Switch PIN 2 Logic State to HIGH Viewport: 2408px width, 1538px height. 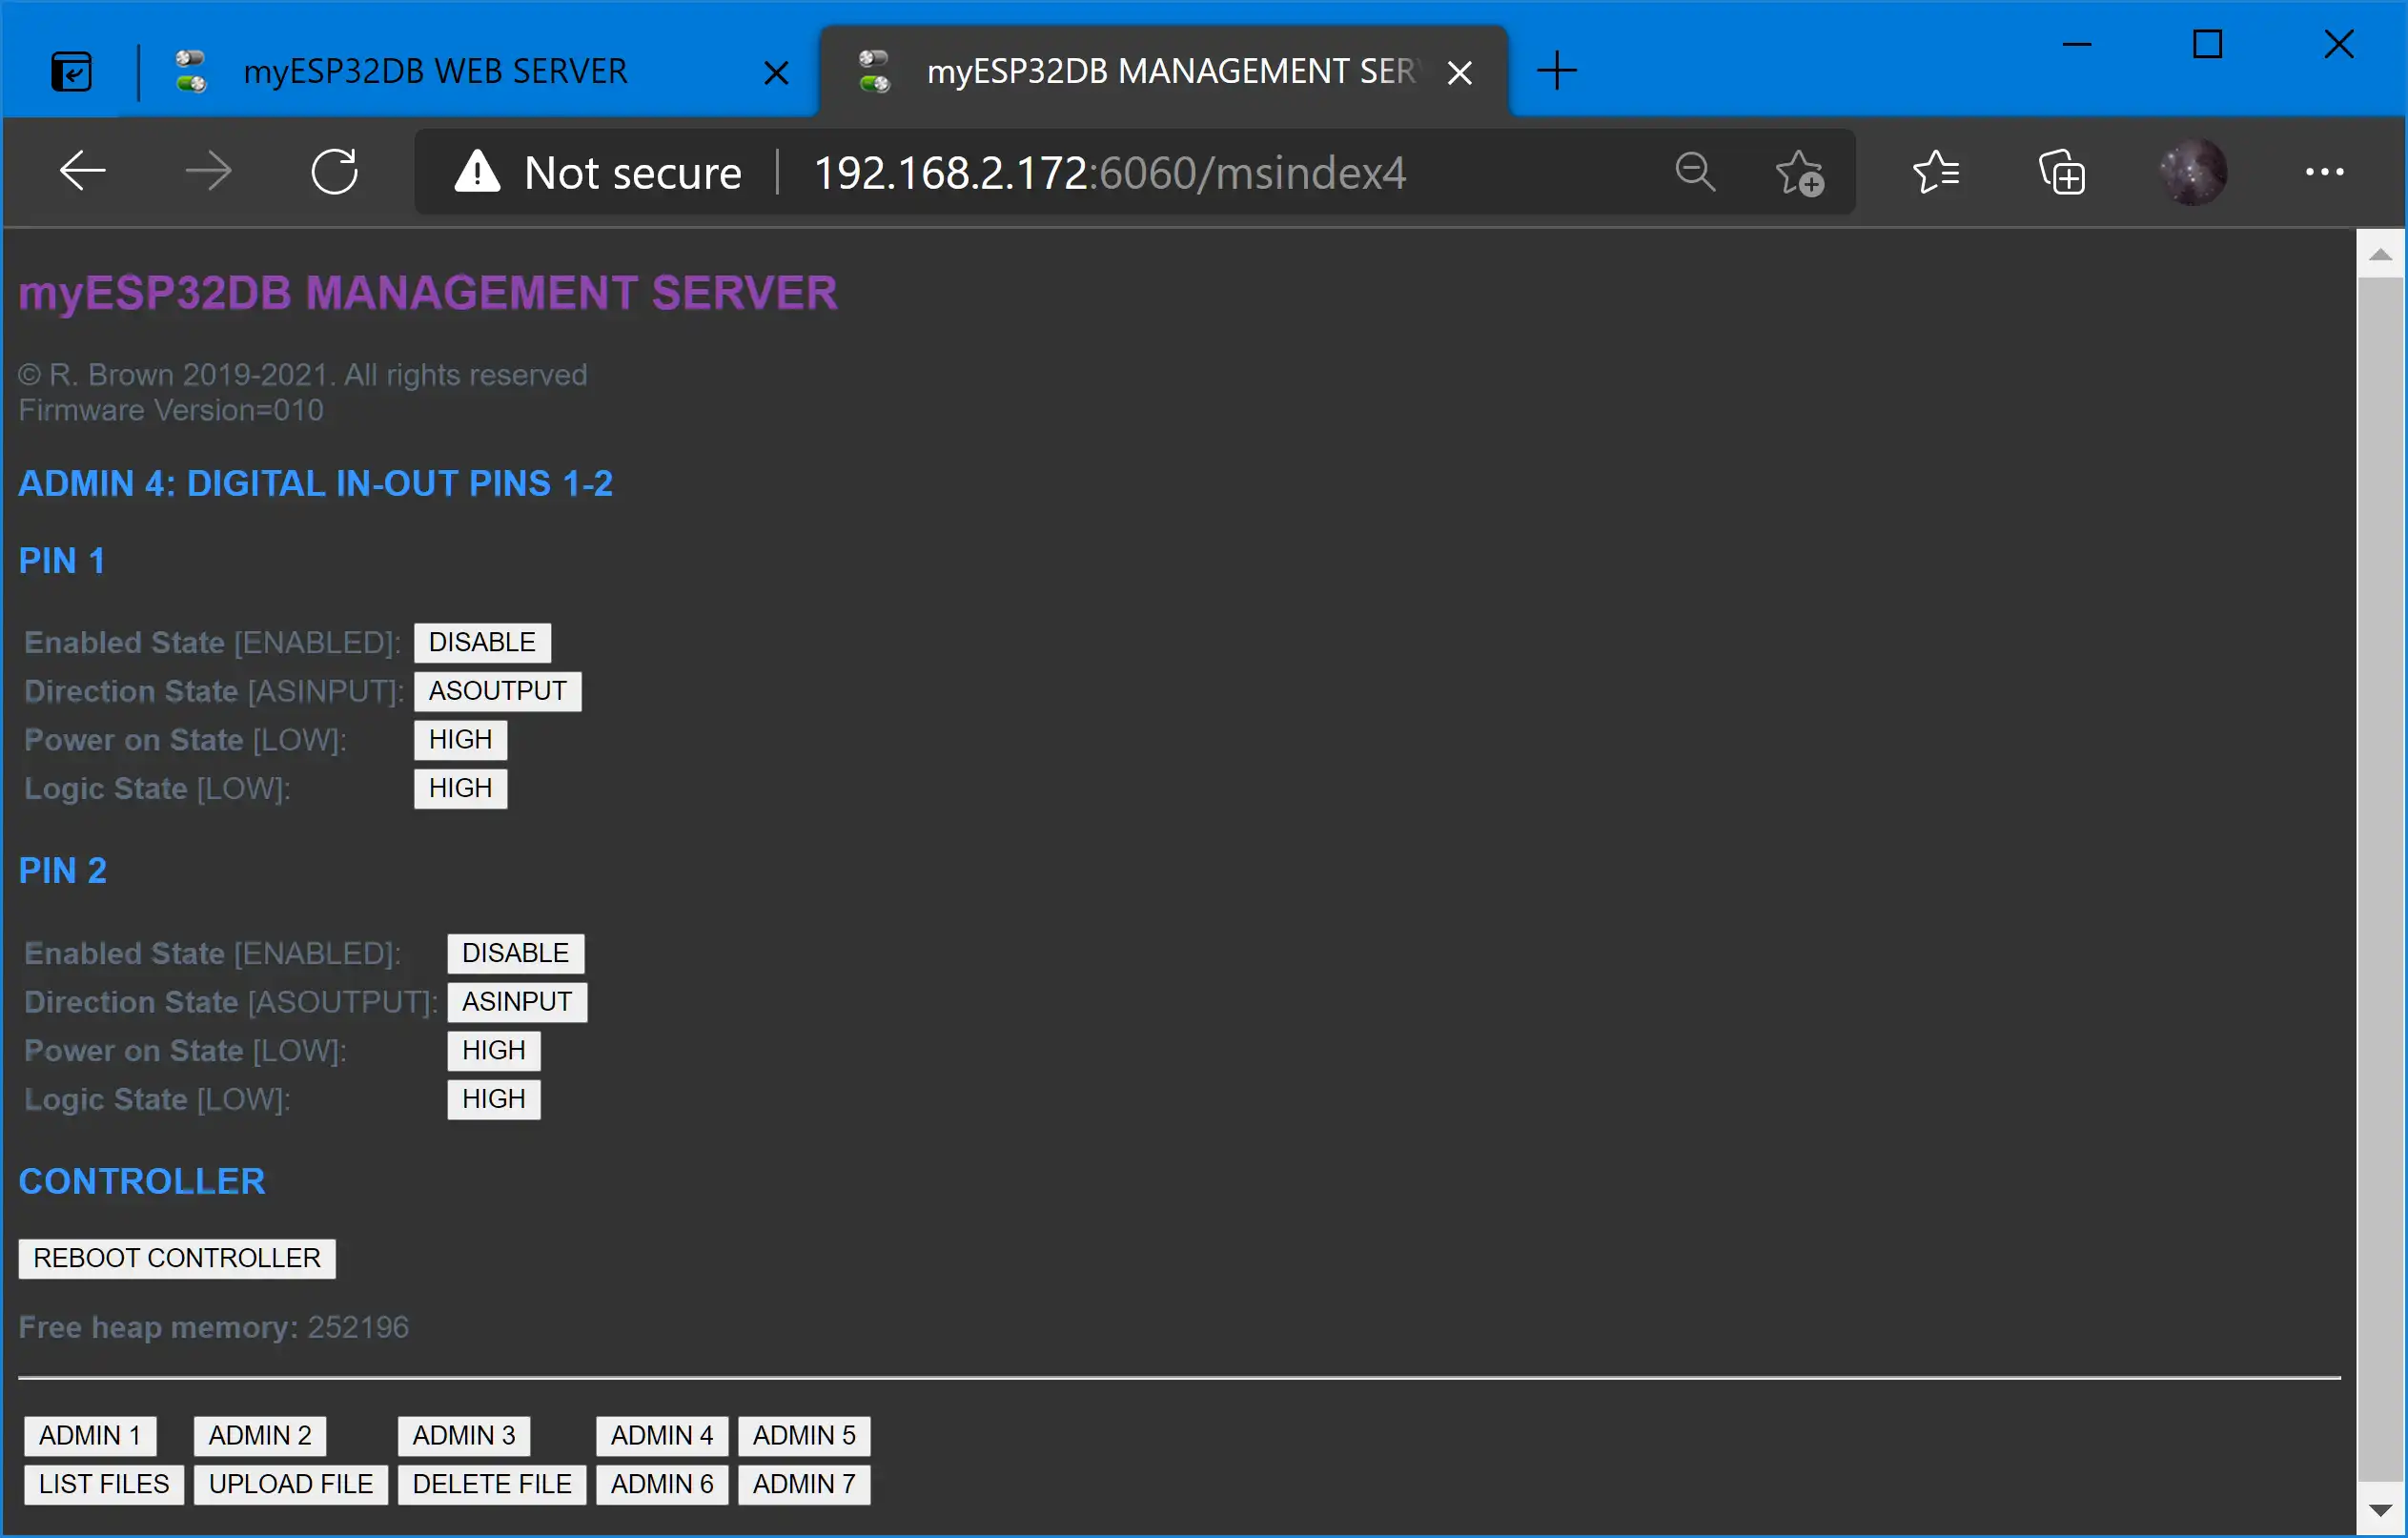pos(493,1097)
